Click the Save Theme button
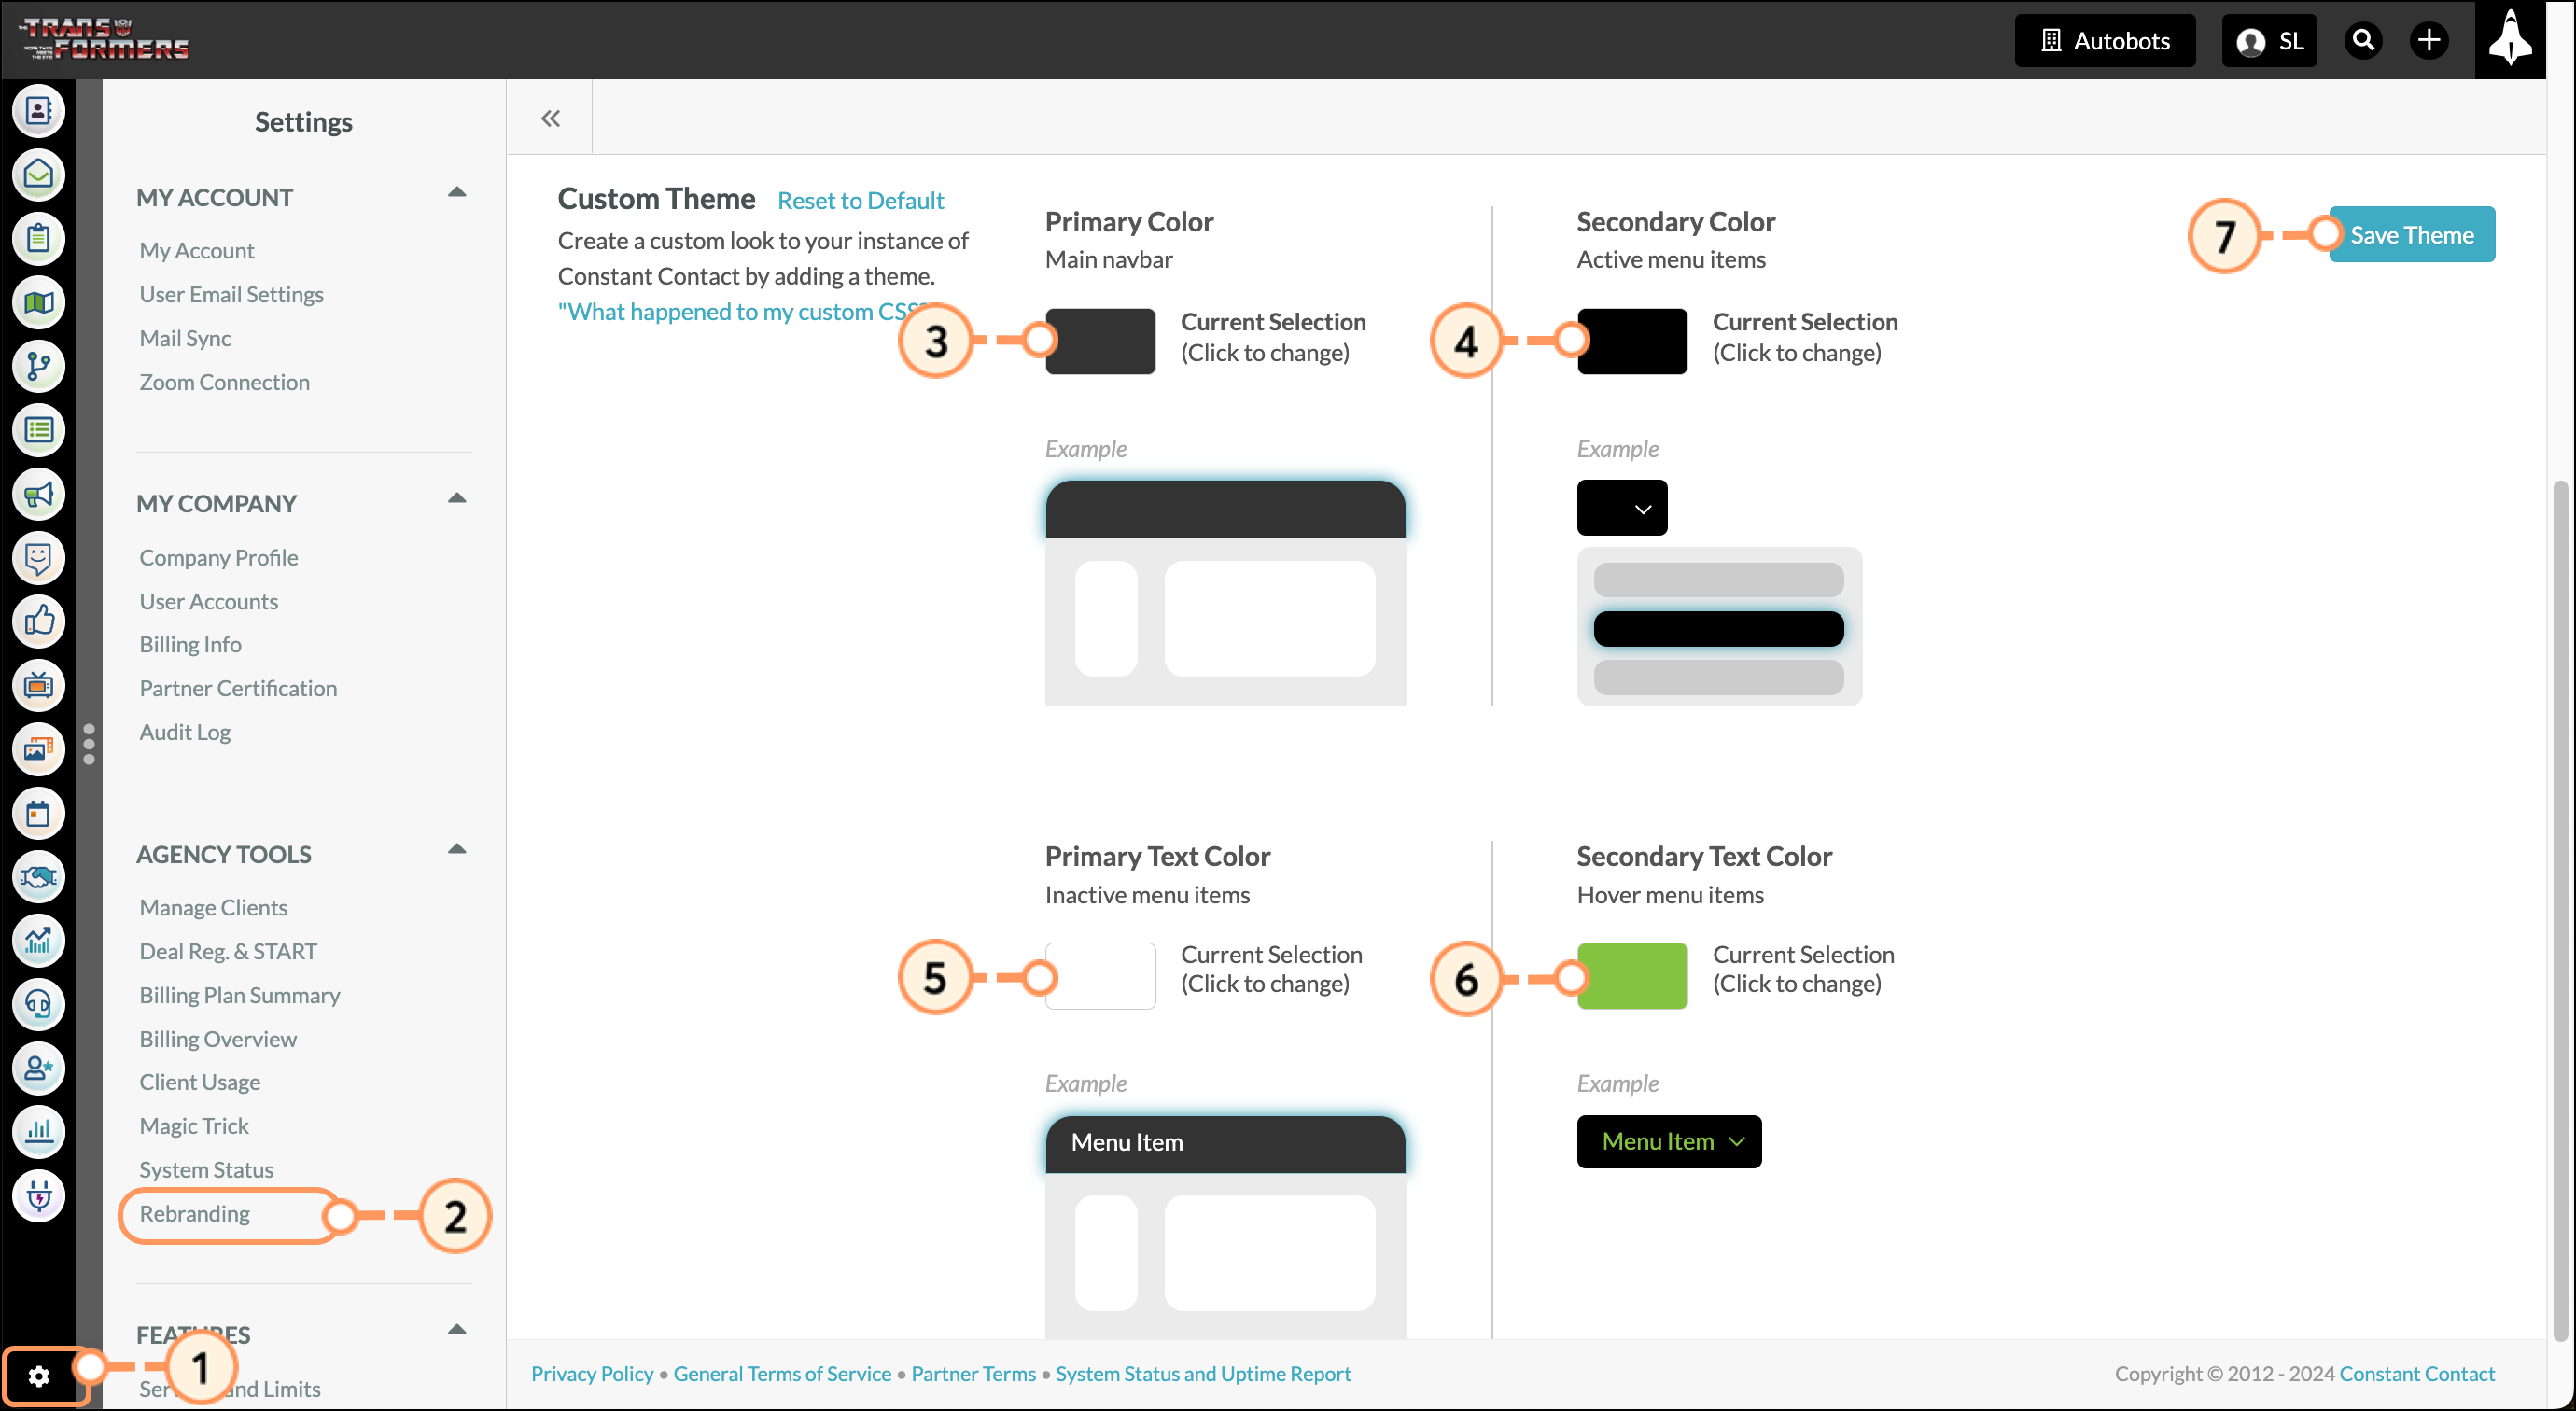The image size is (2576, 1411). 2411,235
